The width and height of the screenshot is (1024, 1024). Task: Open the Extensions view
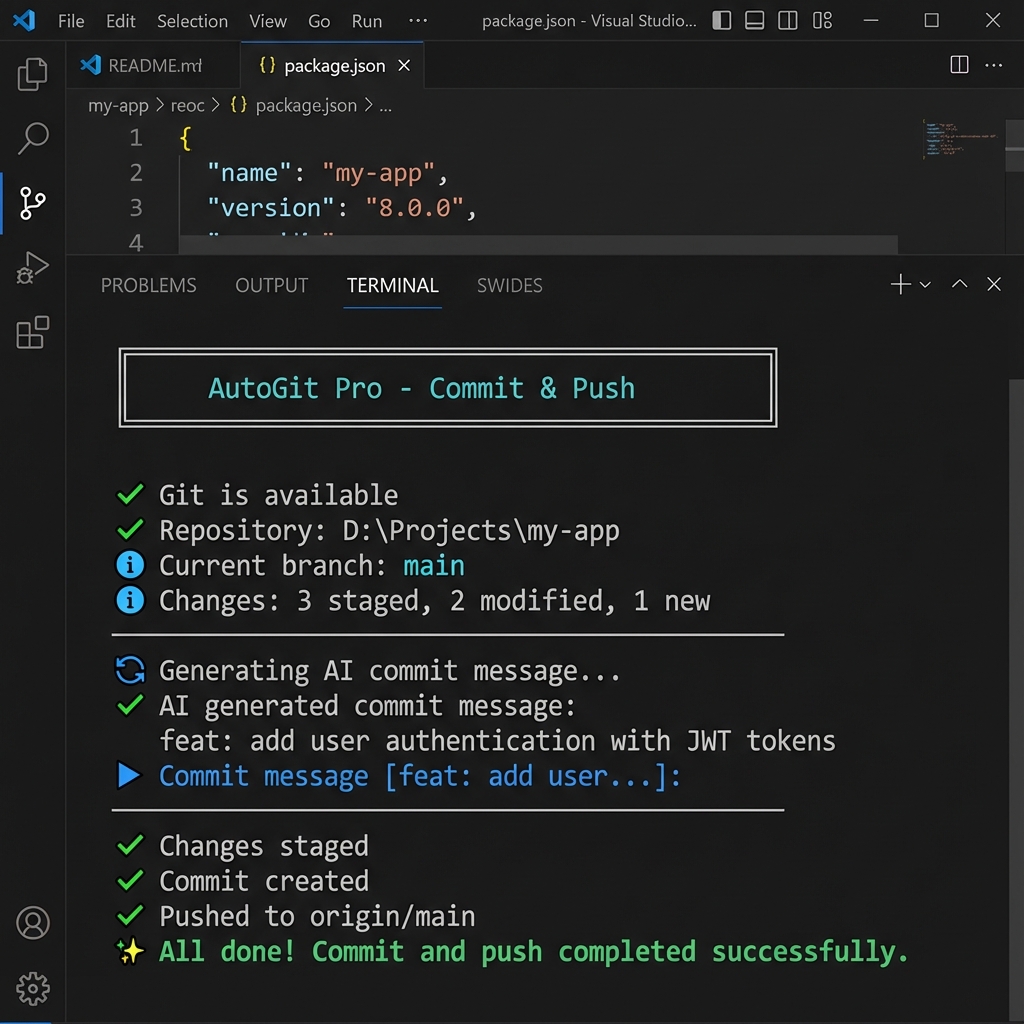click(x=33, y=333)
